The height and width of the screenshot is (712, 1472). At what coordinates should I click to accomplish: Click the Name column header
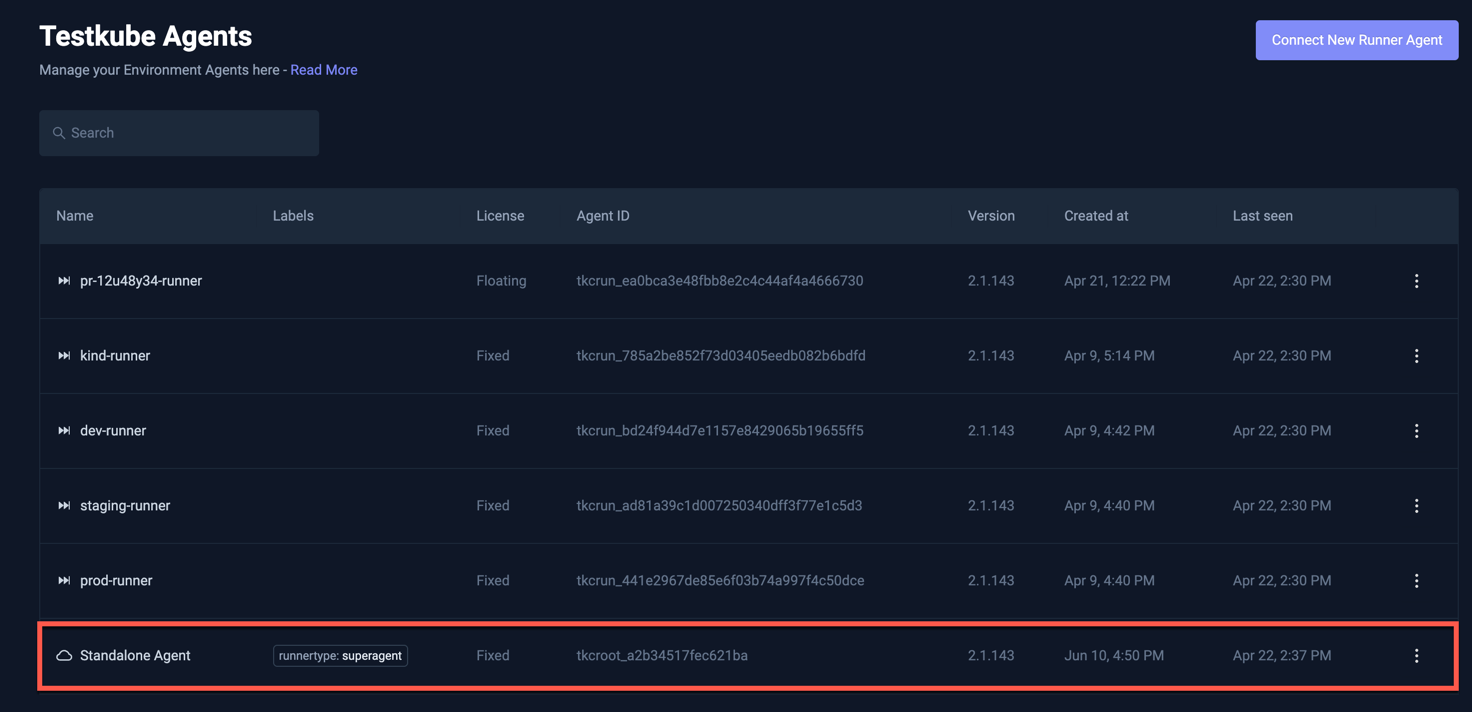tap(75, 216)
